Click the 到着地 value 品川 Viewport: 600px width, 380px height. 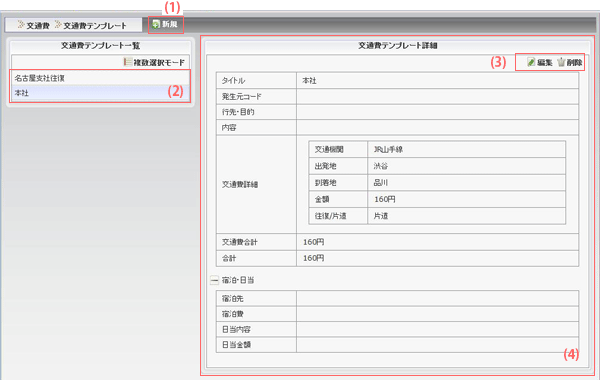[x=381, y=183]
